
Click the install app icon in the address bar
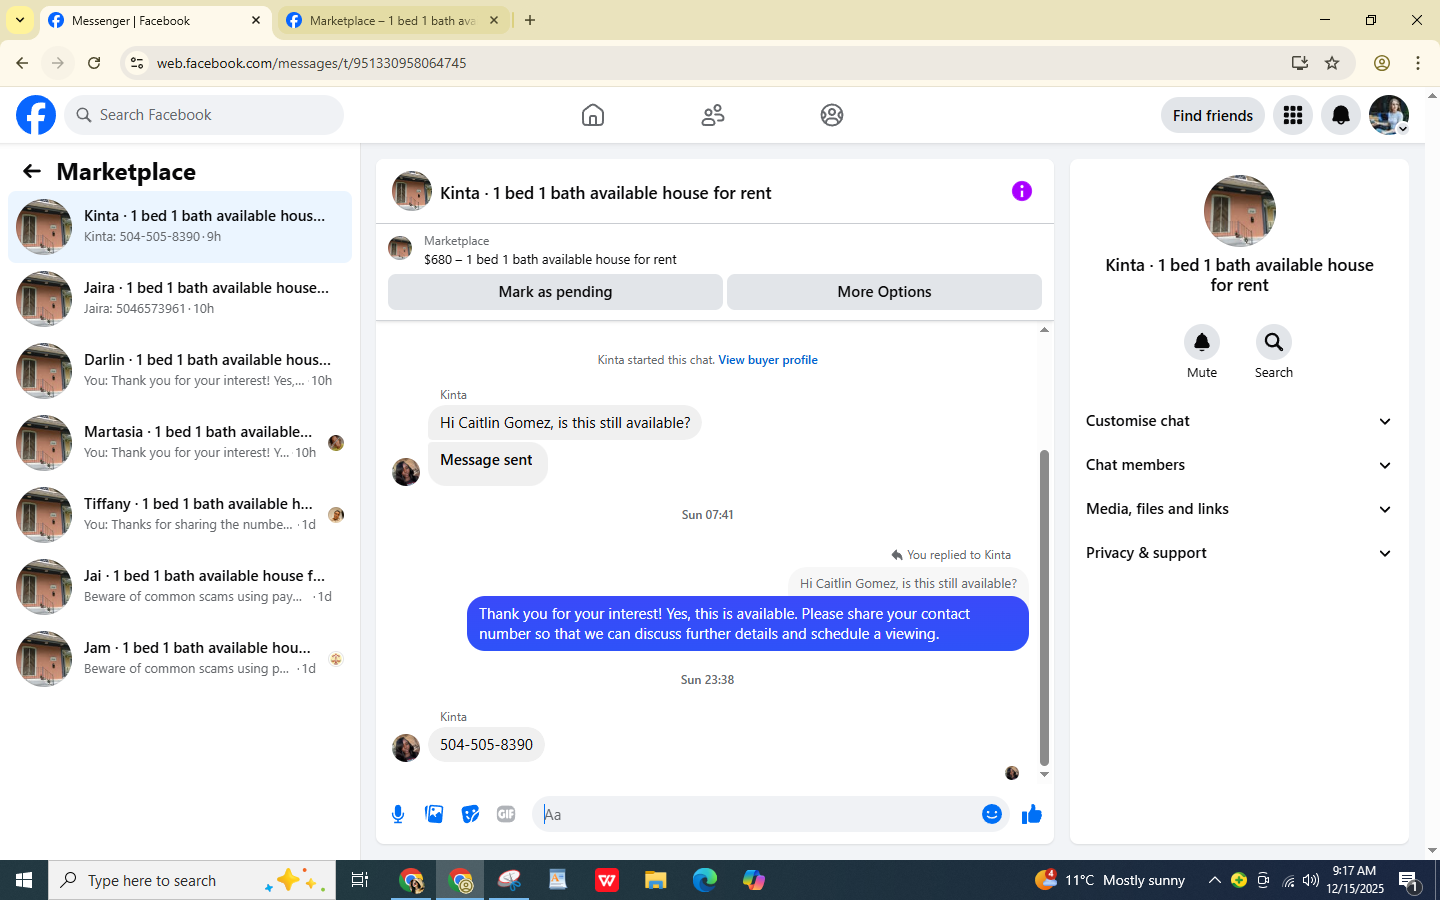click(x=1300, y=63)
